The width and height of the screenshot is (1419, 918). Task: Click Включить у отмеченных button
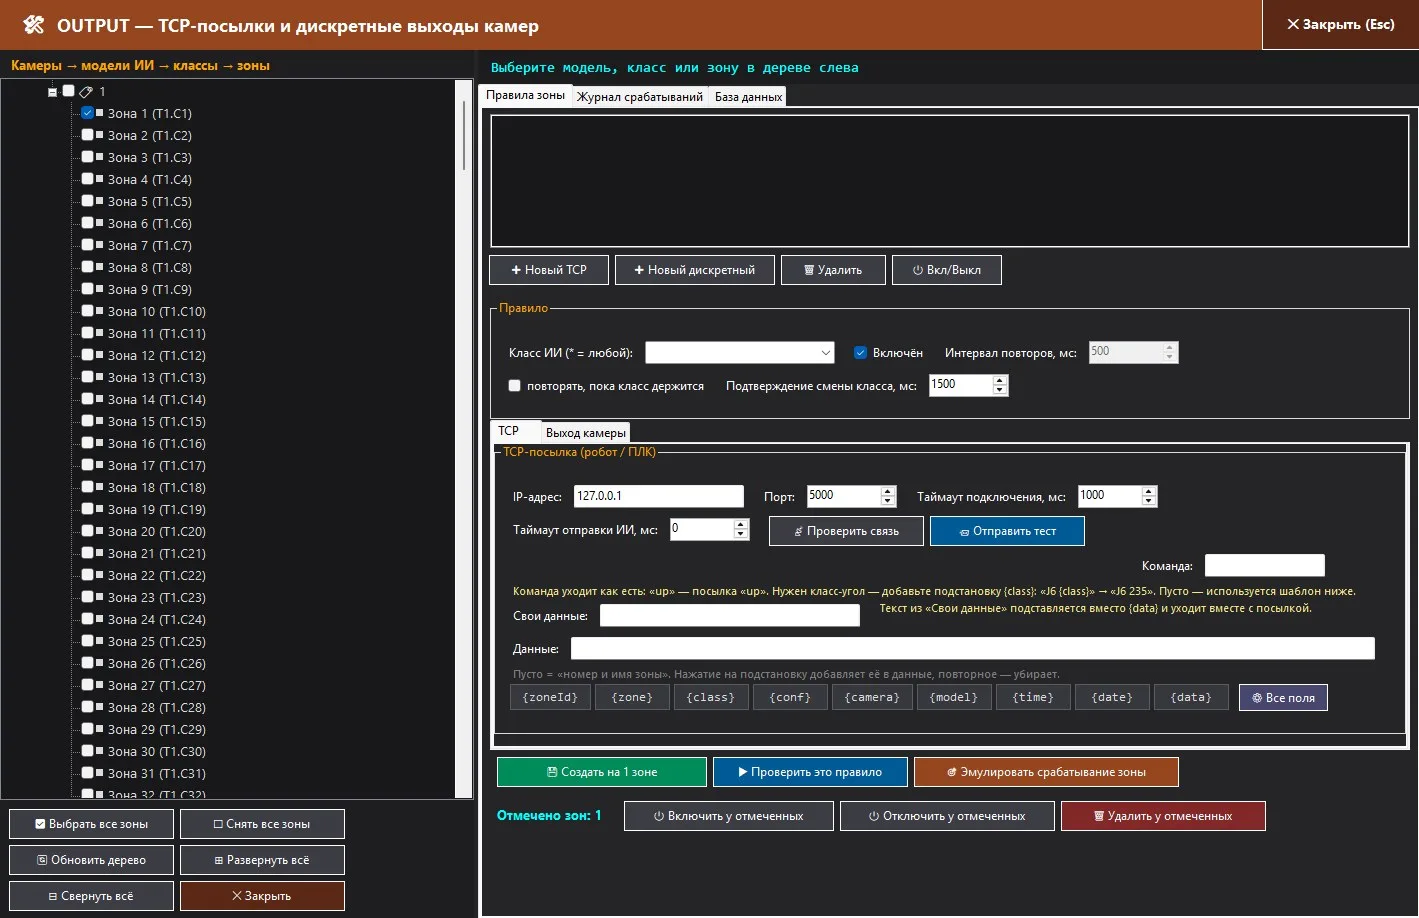(729, 816)
